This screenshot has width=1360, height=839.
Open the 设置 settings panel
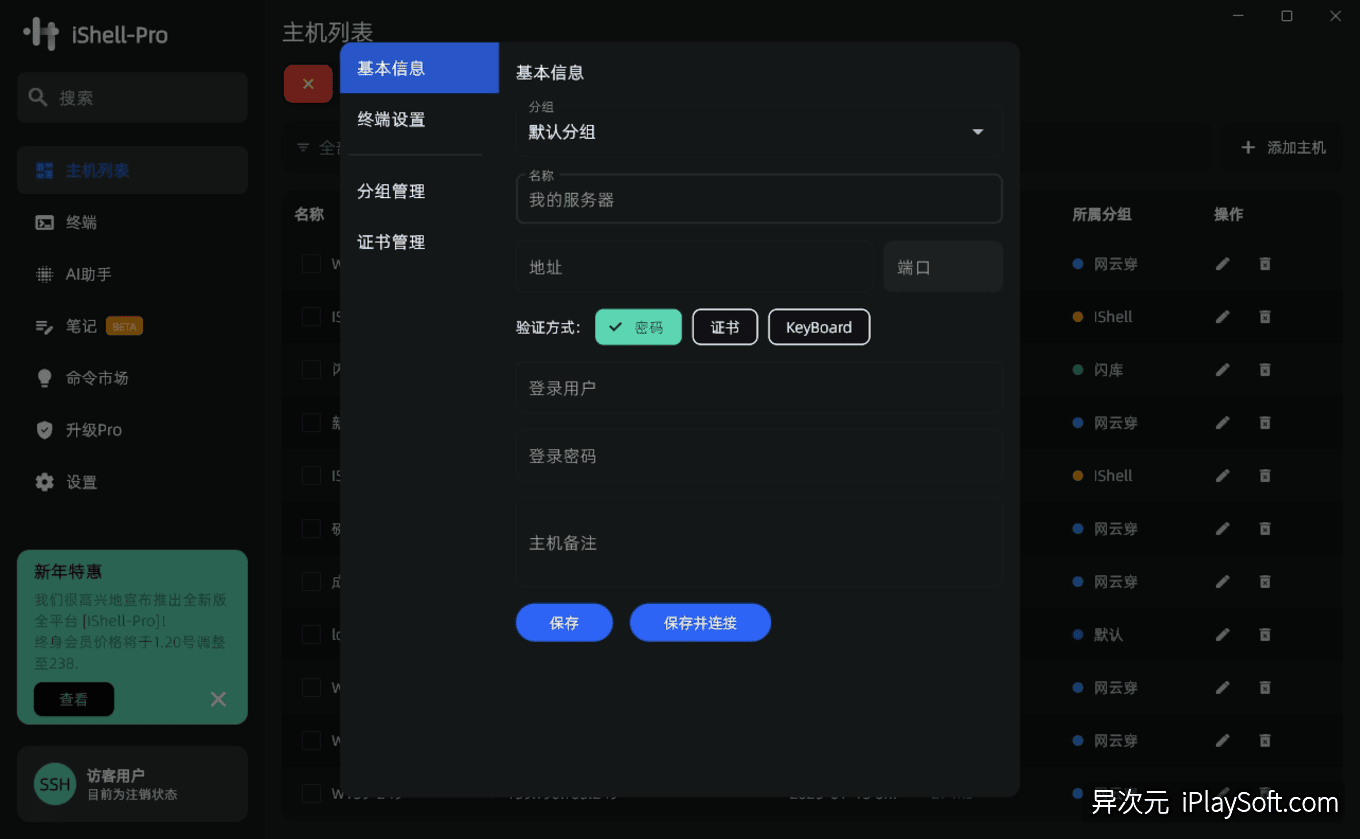(x=81, y=482)
